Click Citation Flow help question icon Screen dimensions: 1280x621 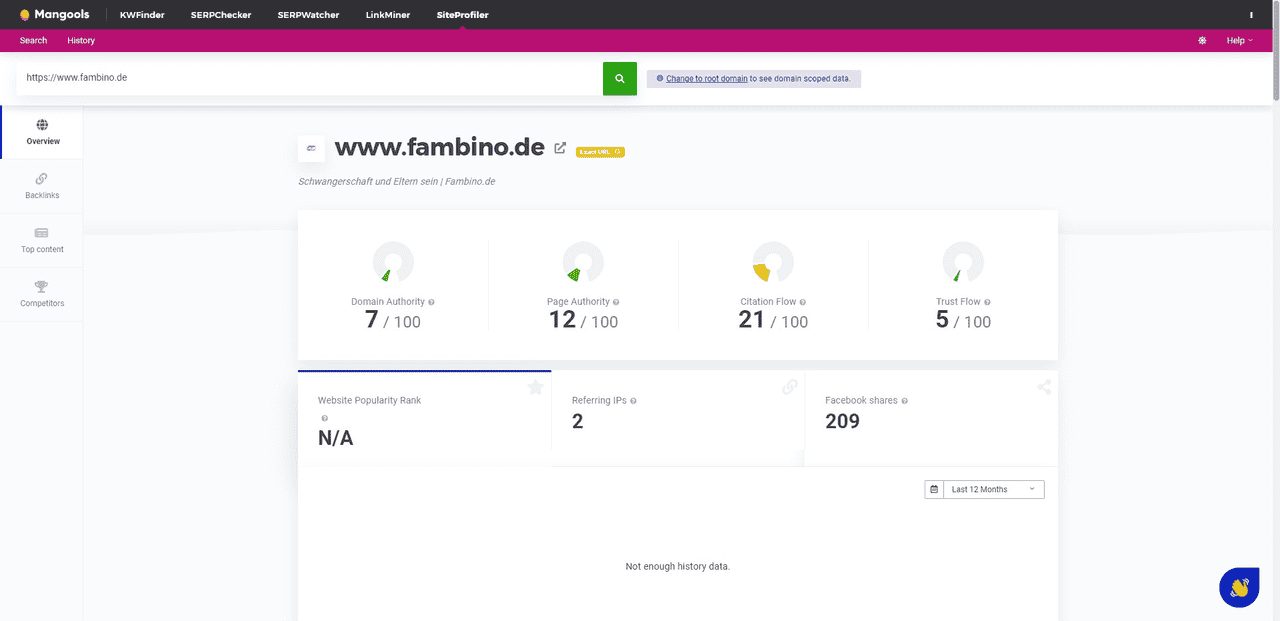pos(803,302)
